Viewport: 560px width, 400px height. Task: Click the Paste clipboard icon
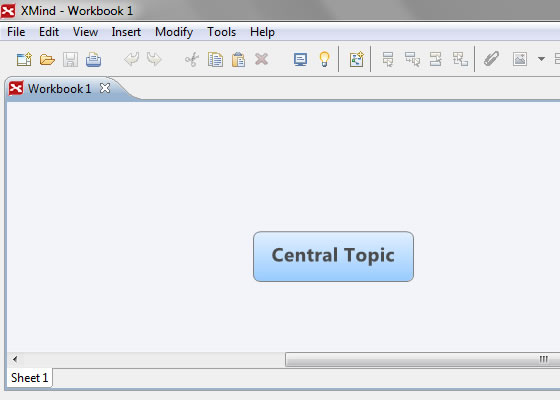(x=238, y=59)
